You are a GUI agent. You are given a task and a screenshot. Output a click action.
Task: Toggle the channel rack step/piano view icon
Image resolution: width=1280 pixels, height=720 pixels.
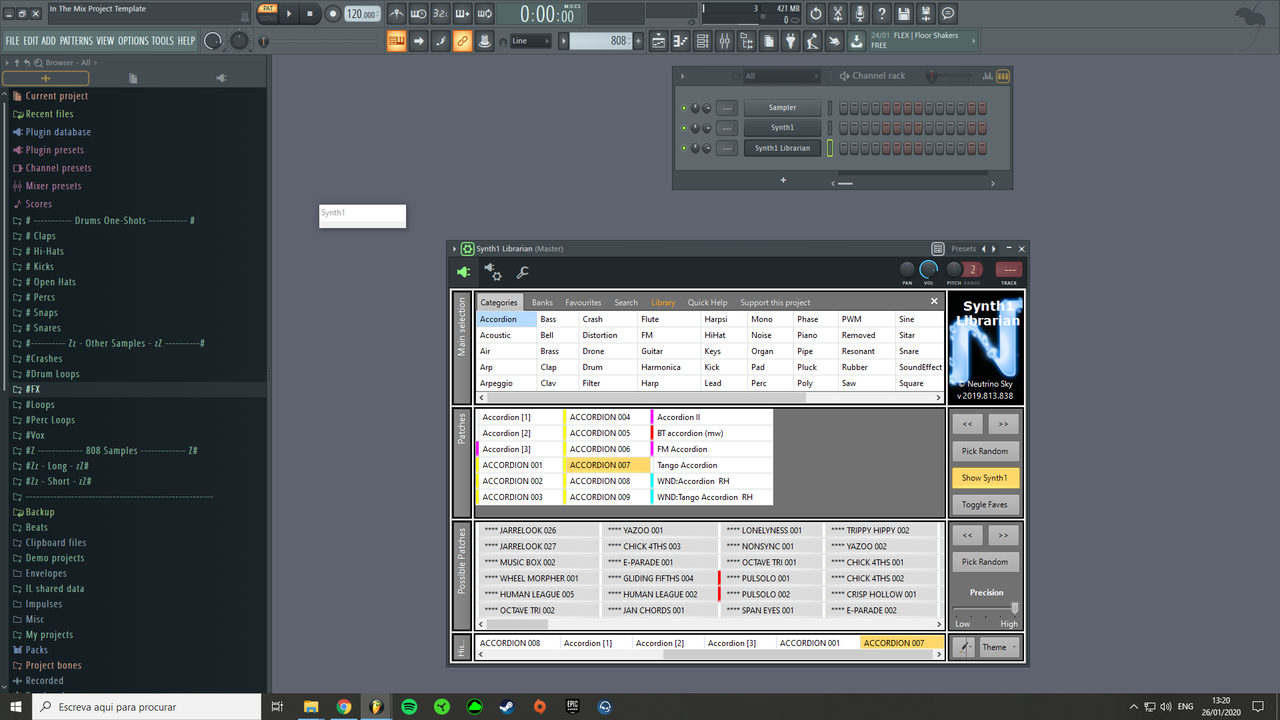1003,76
